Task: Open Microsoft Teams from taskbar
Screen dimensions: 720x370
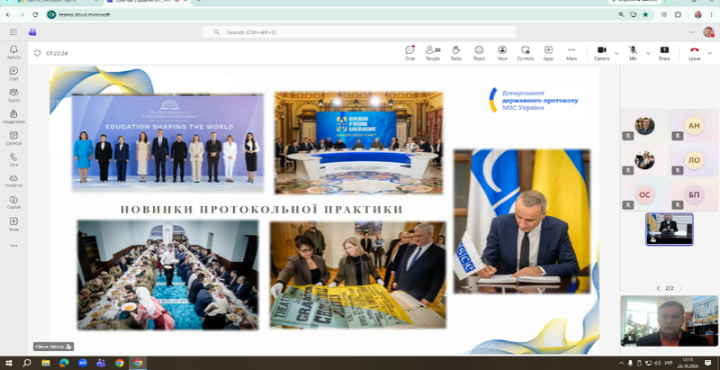Action: click(x=101, y=363)
